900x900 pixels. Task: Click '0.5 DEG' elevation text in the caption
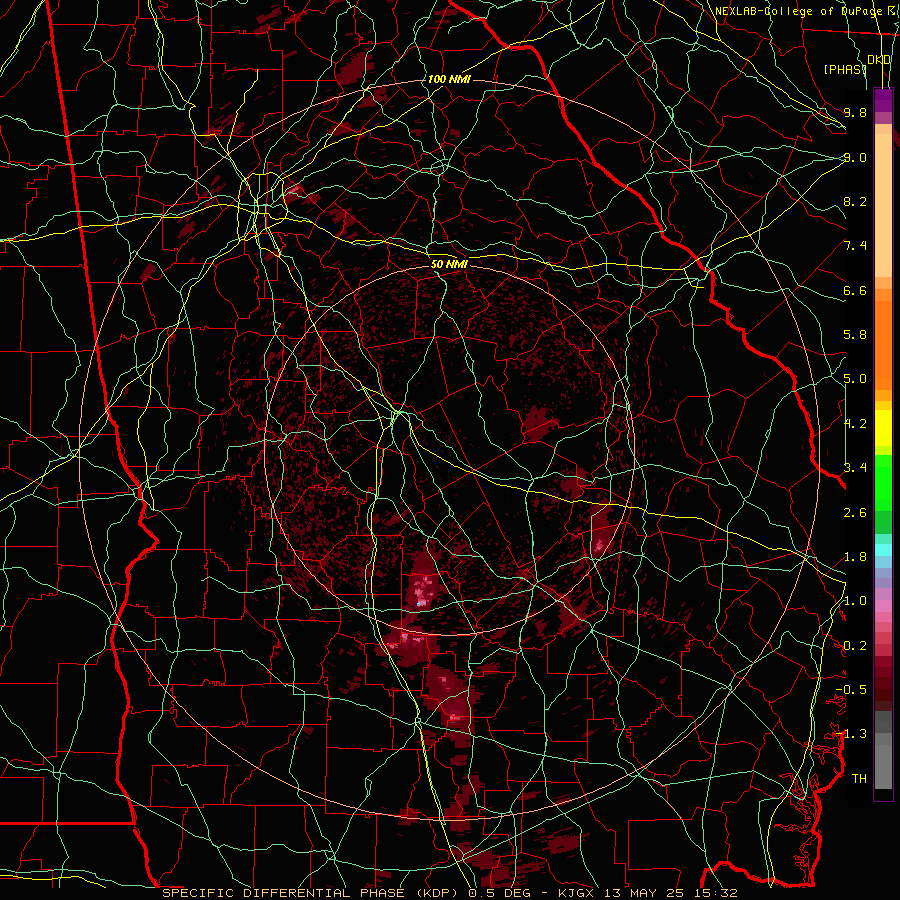tap(499, 893)
